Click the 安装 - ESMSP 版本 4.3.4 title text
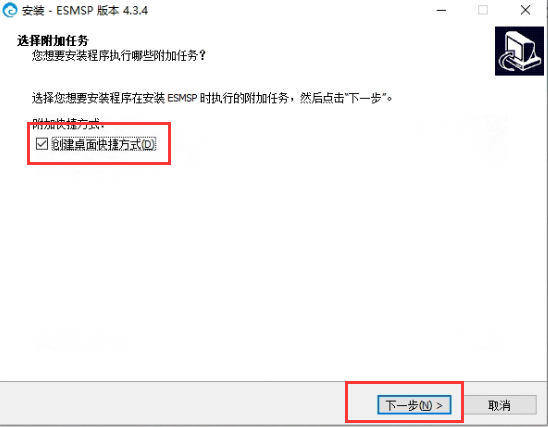This screenshot has width=548, height=427. (x=85, y=11)
